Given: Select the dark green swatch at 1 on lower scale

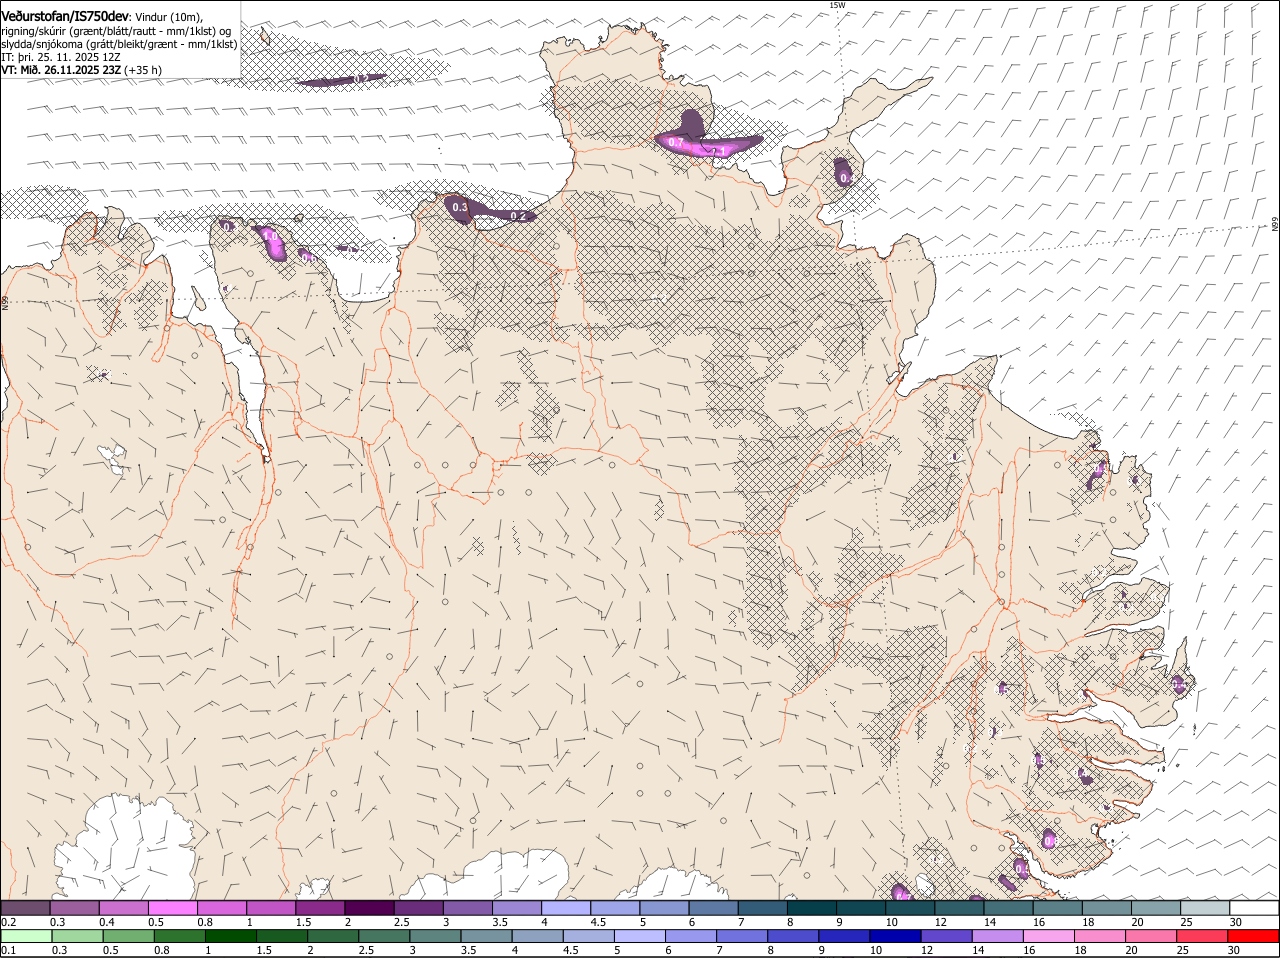Looking at the screenshot, I should [x=230, y=936].
